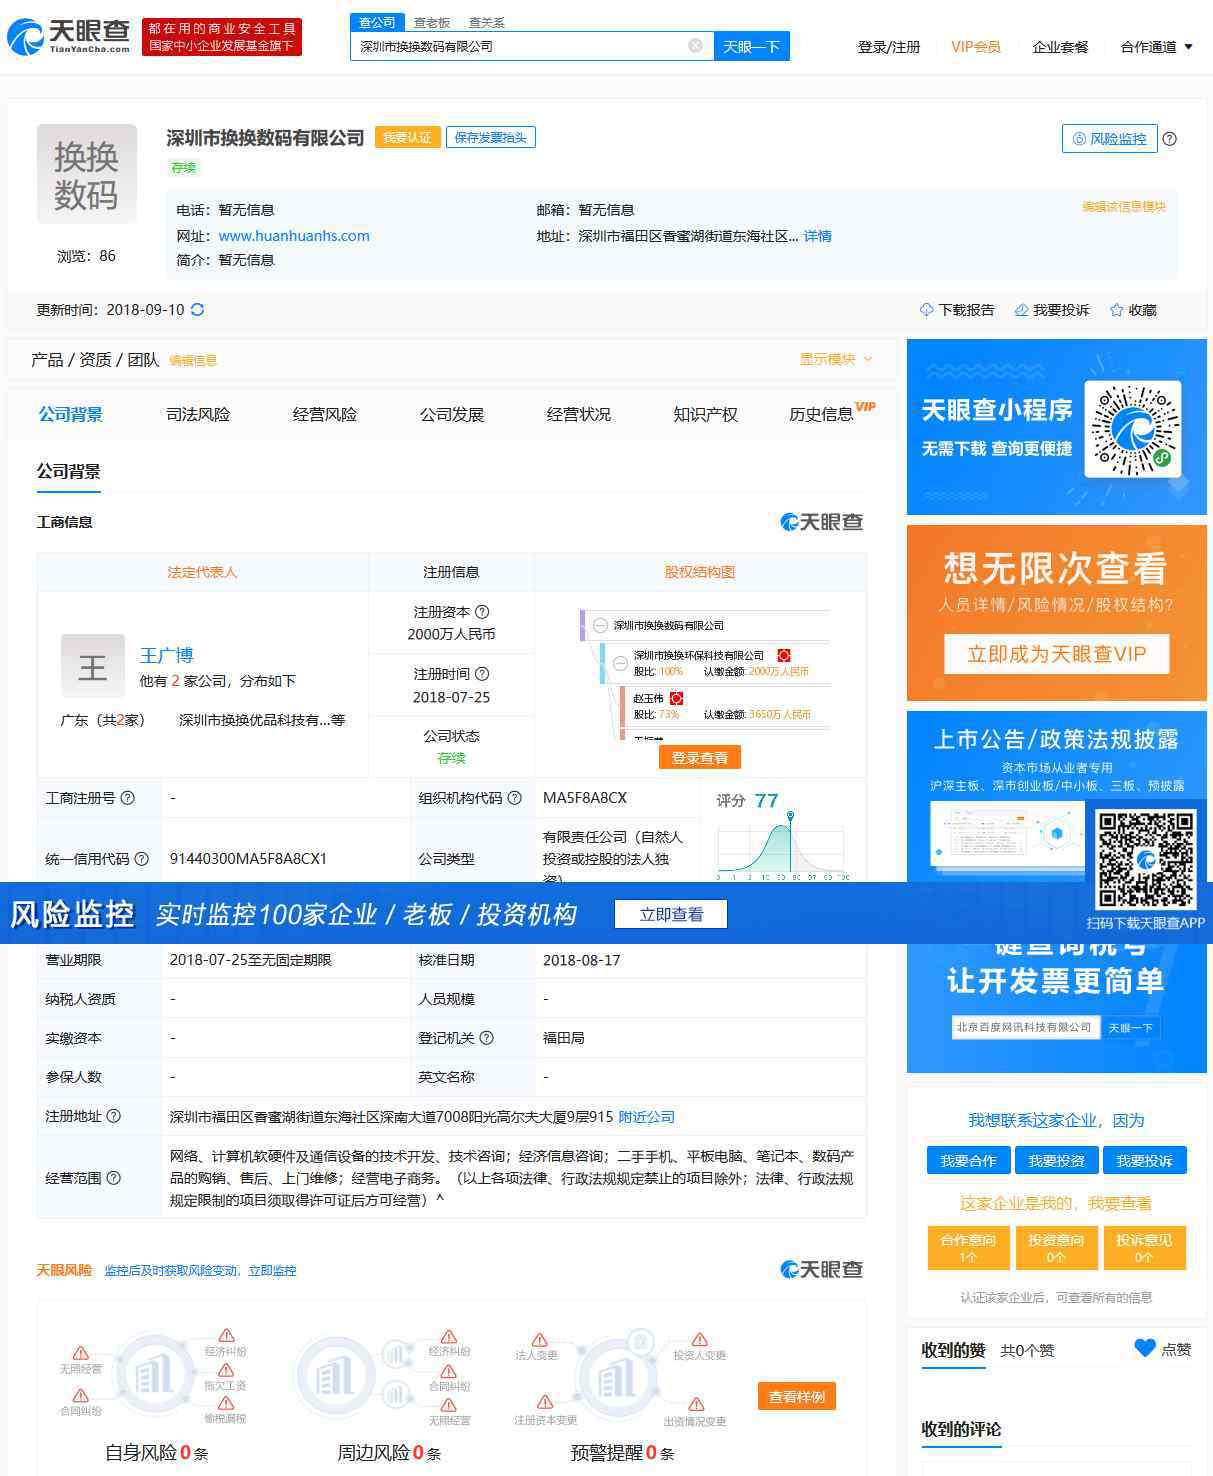The height and width of the screenshot is (1476, 1213).
Task: Switch to the 查关系 search tab
Action: (487, 22)
